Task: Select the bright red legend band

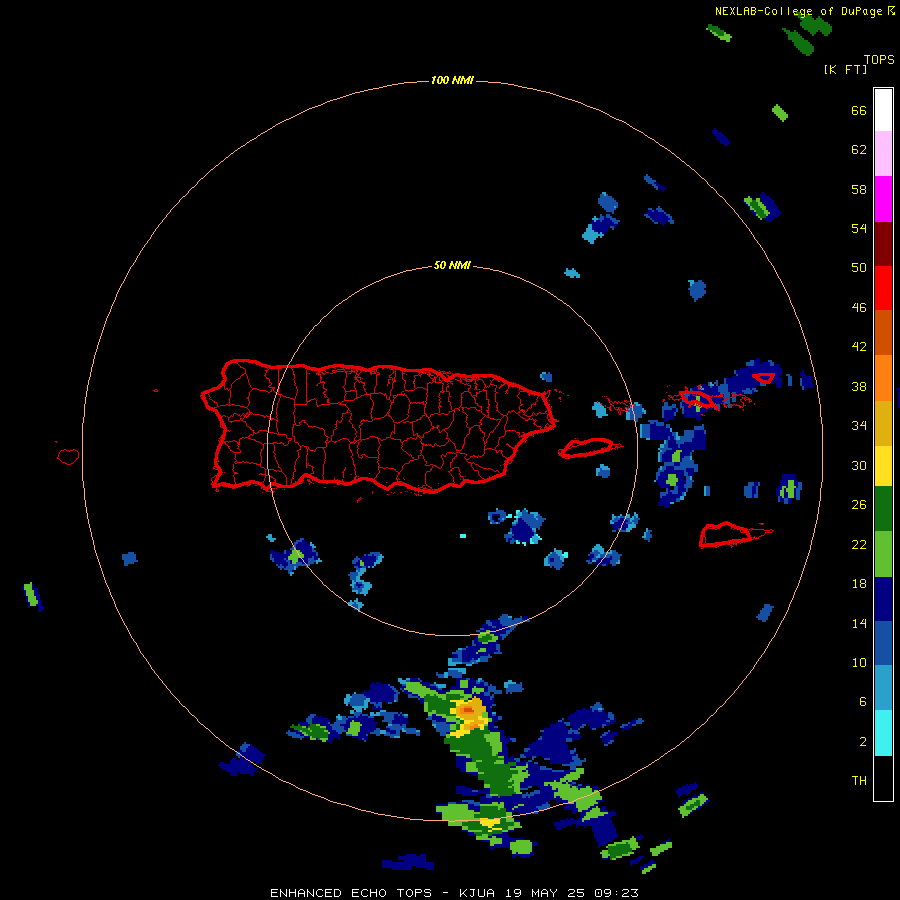Action: (x=883, y=288)
